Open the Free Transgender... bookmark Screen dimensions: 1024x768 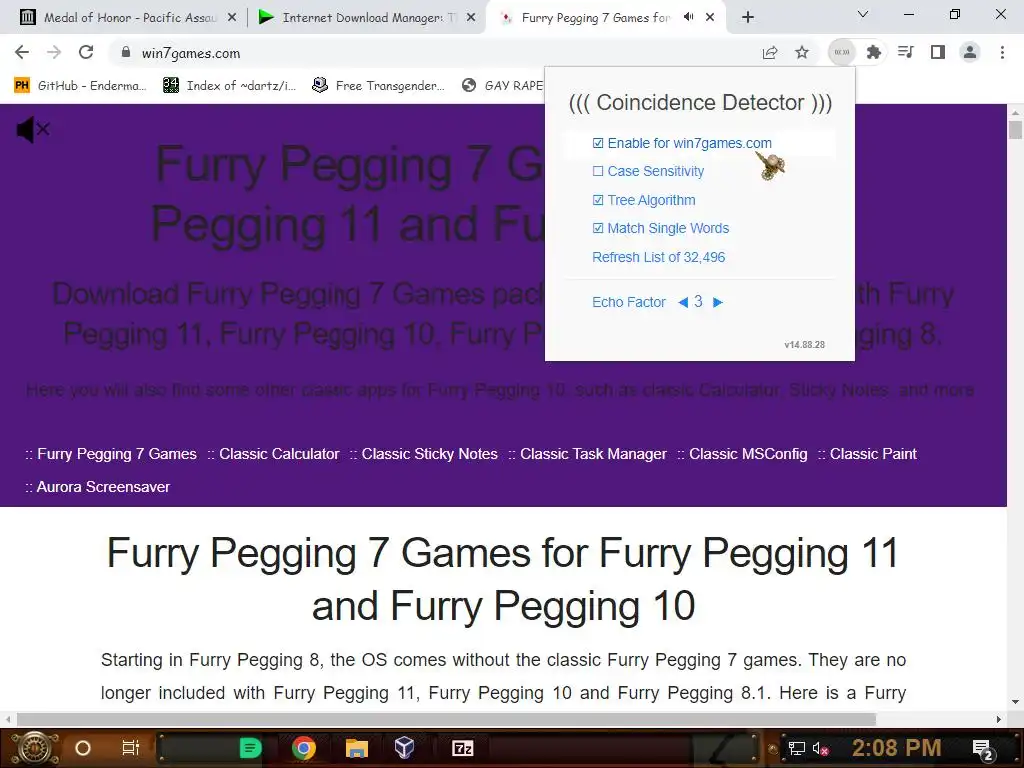[x=379, y=86]
